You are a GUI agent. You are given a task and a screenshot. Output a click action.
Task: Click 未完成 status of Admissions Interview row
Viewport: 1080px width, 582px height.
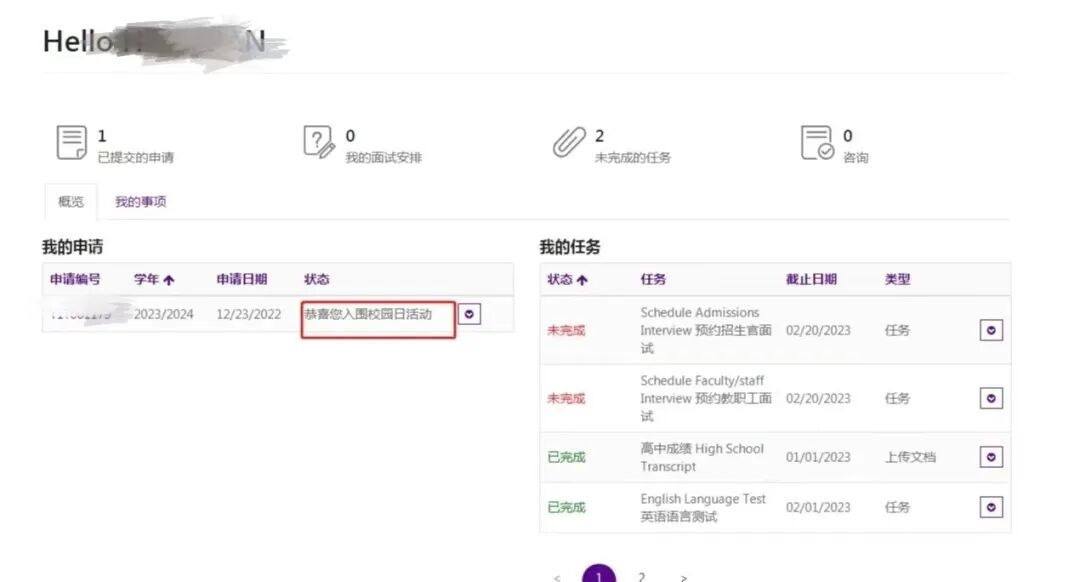566,331
